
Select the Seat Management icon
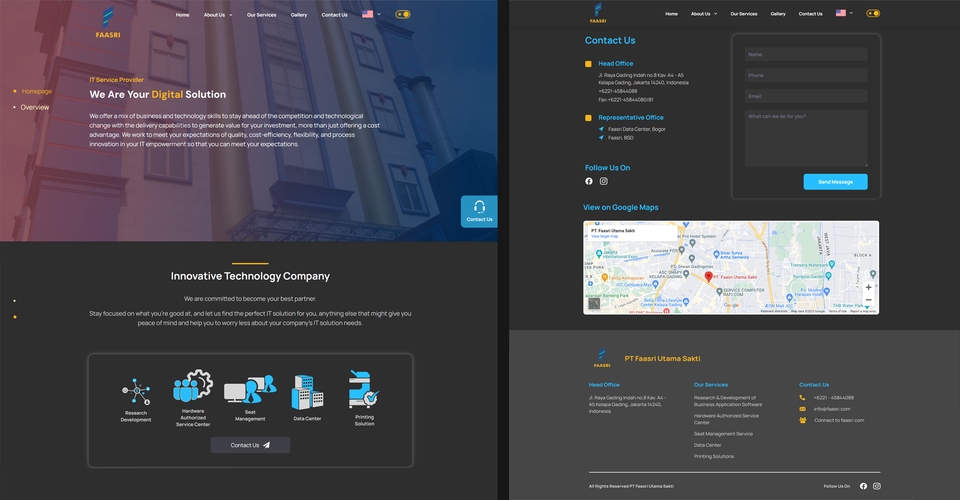(x=250, y=389)
